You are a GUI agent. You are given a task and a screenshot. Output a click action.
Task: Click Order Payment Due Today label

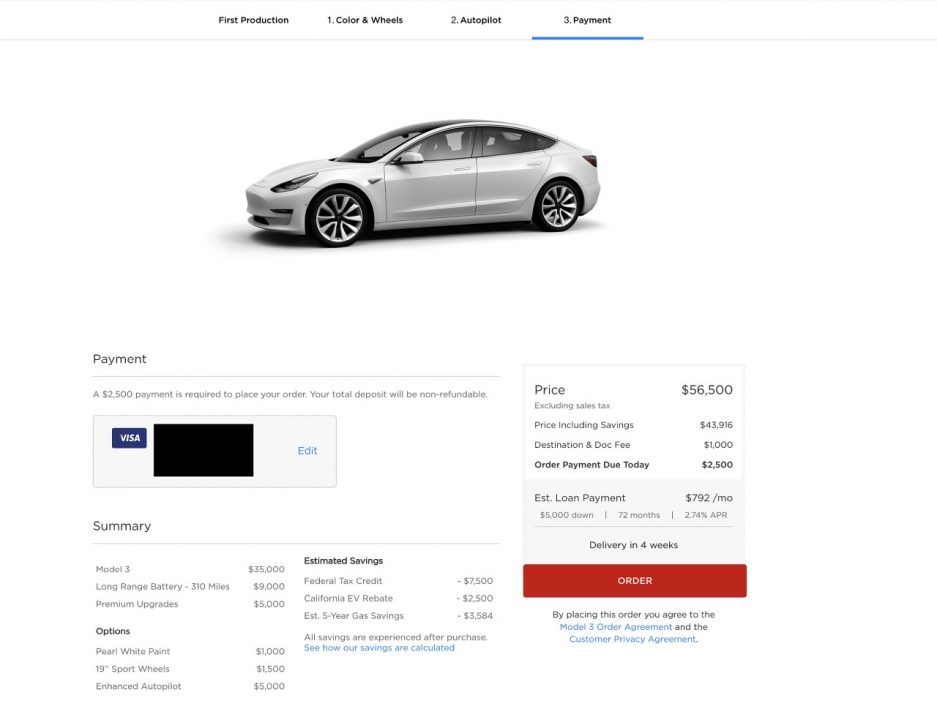[x=592, y=464]
